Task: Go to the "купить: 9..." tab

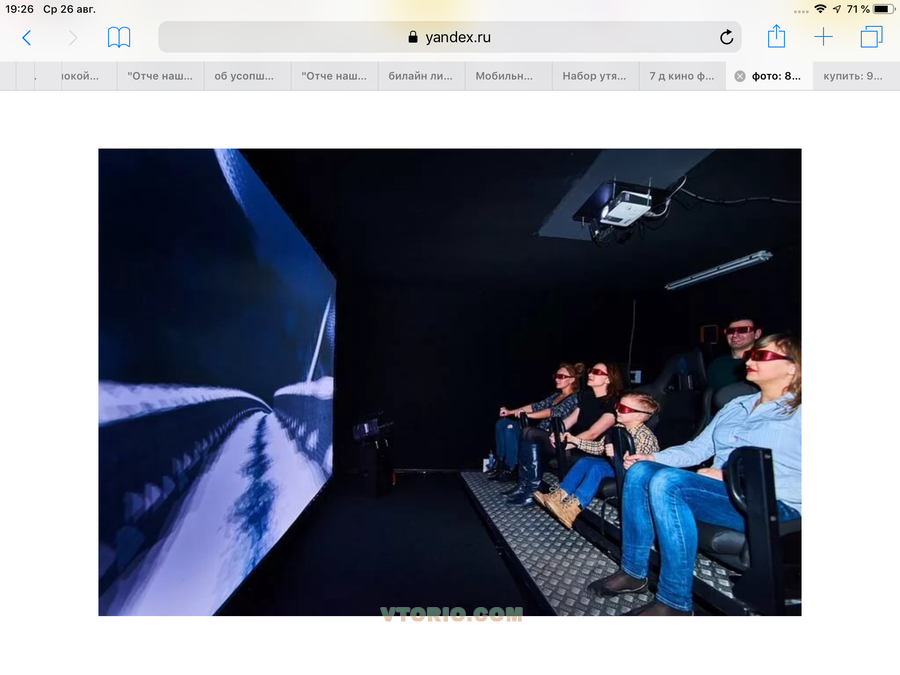Action: tap(853, 76)
